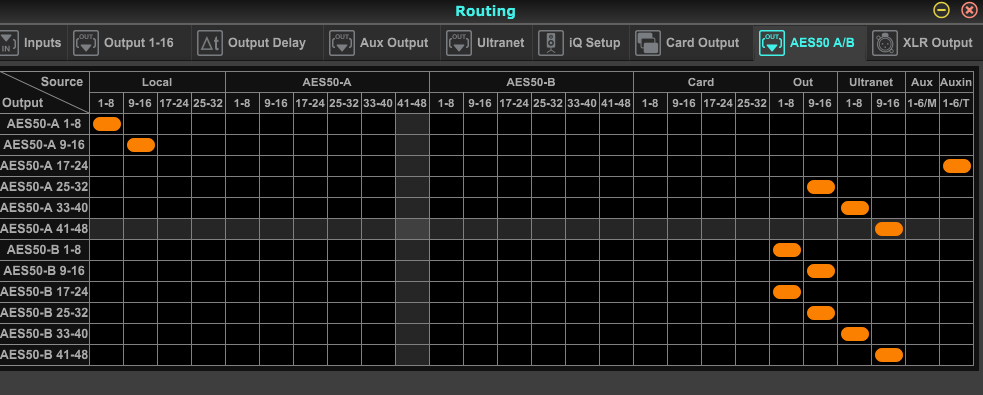Route Aux 1-6/M to AES50-A 17-24

pyautogui.click(x=922, y=166)
